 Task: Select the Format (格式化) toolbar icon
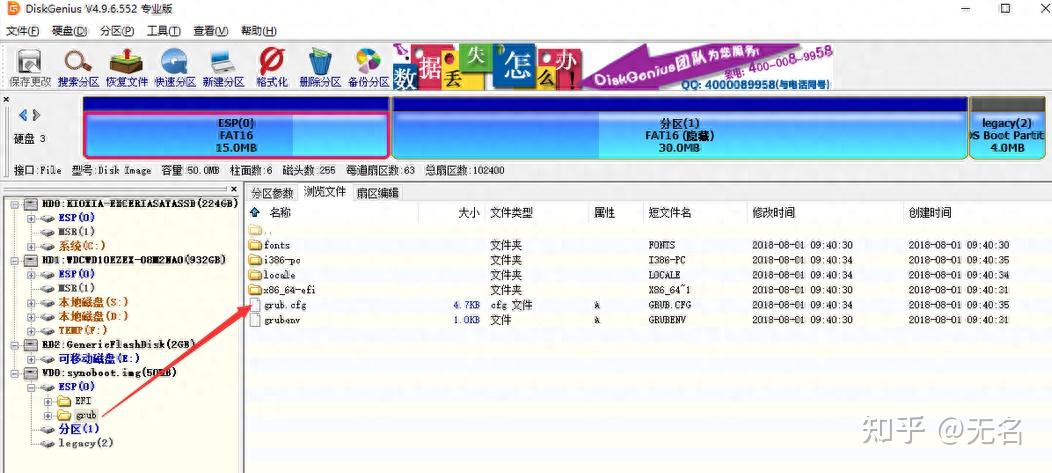pyautogui.click(x=272, y=68)
